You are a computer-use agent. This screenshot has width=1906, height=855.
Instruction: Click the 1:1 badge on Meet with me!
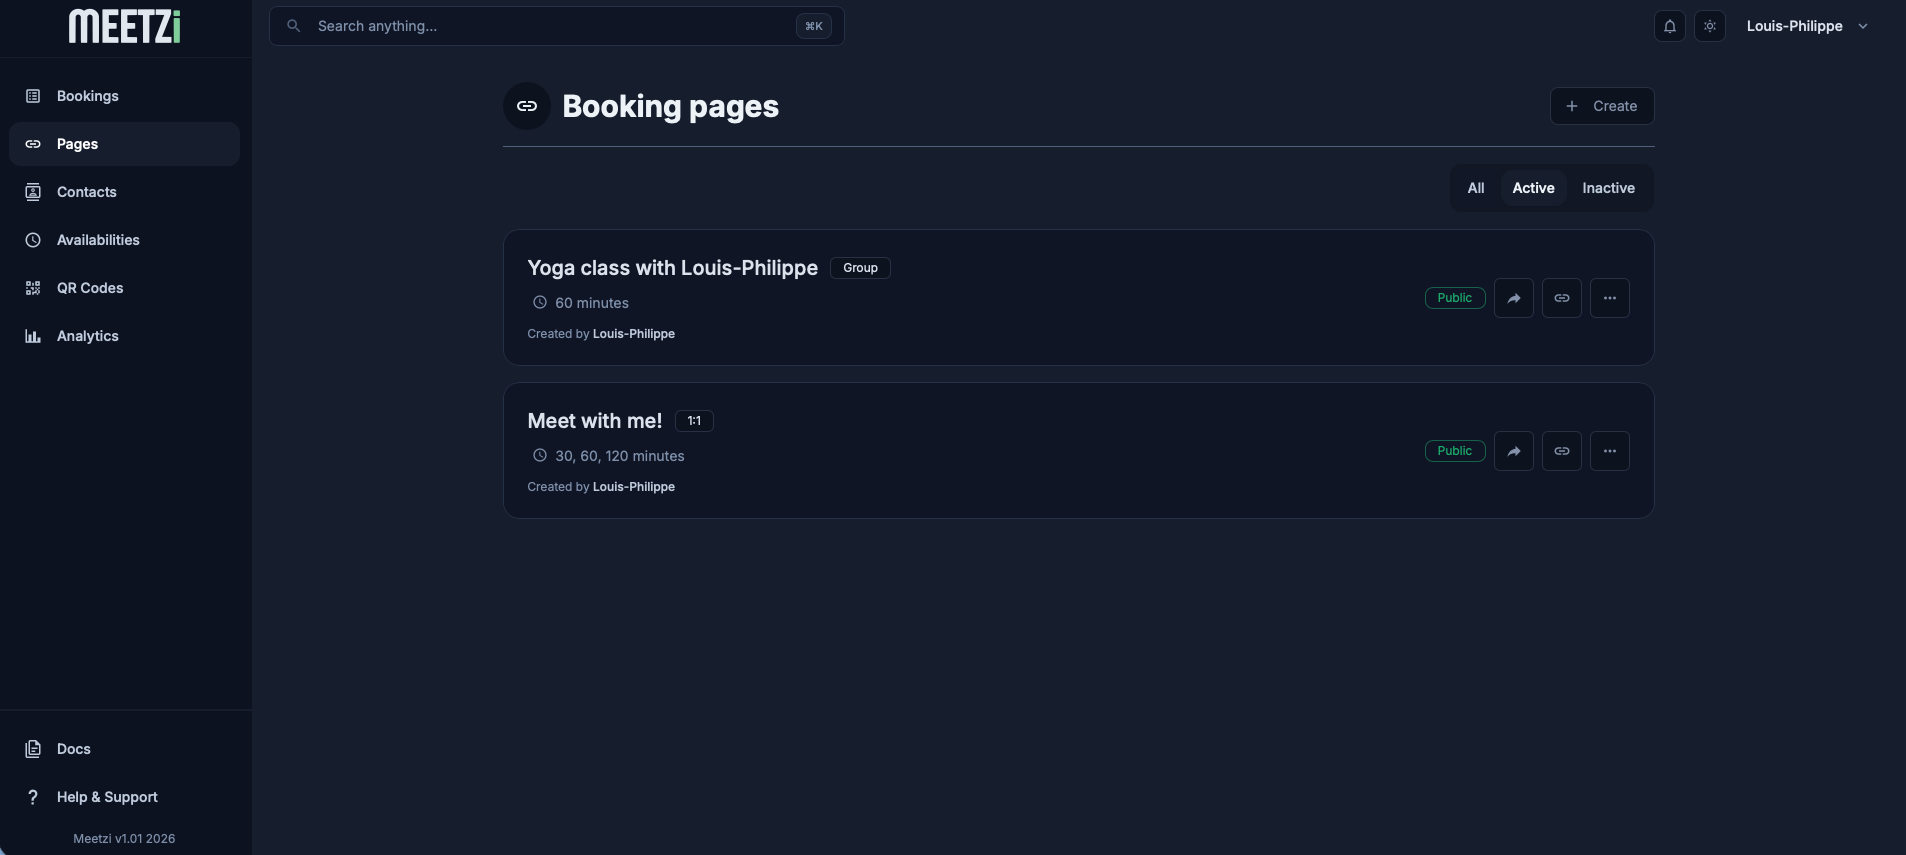[694, 421]
